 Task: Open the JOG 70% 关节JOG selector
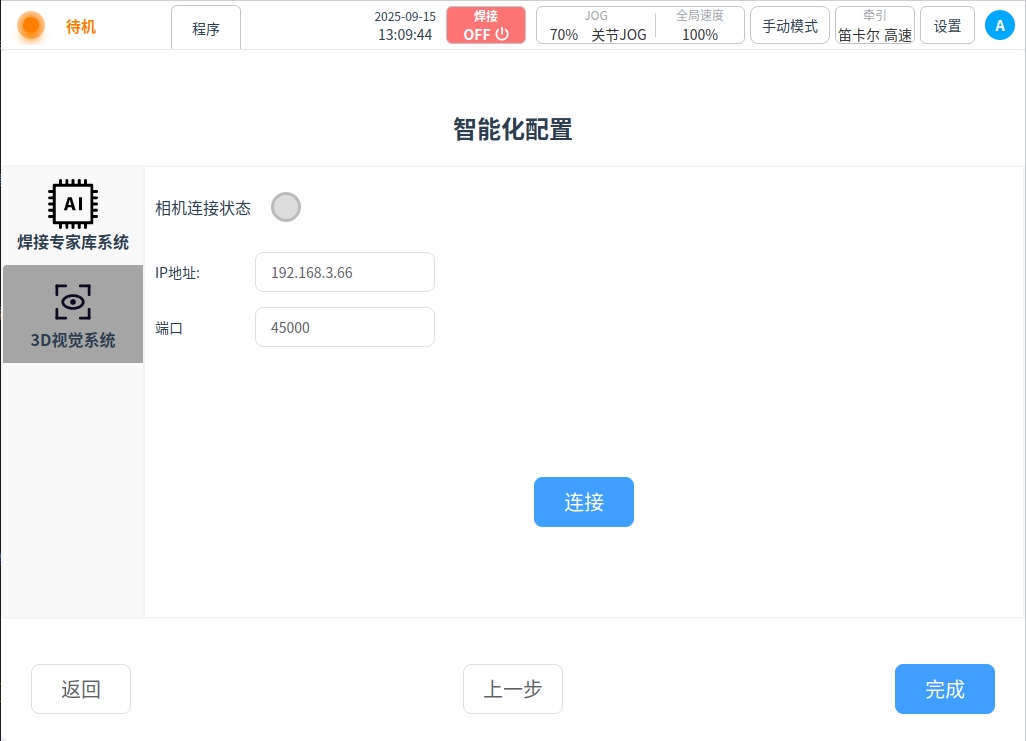597,25
